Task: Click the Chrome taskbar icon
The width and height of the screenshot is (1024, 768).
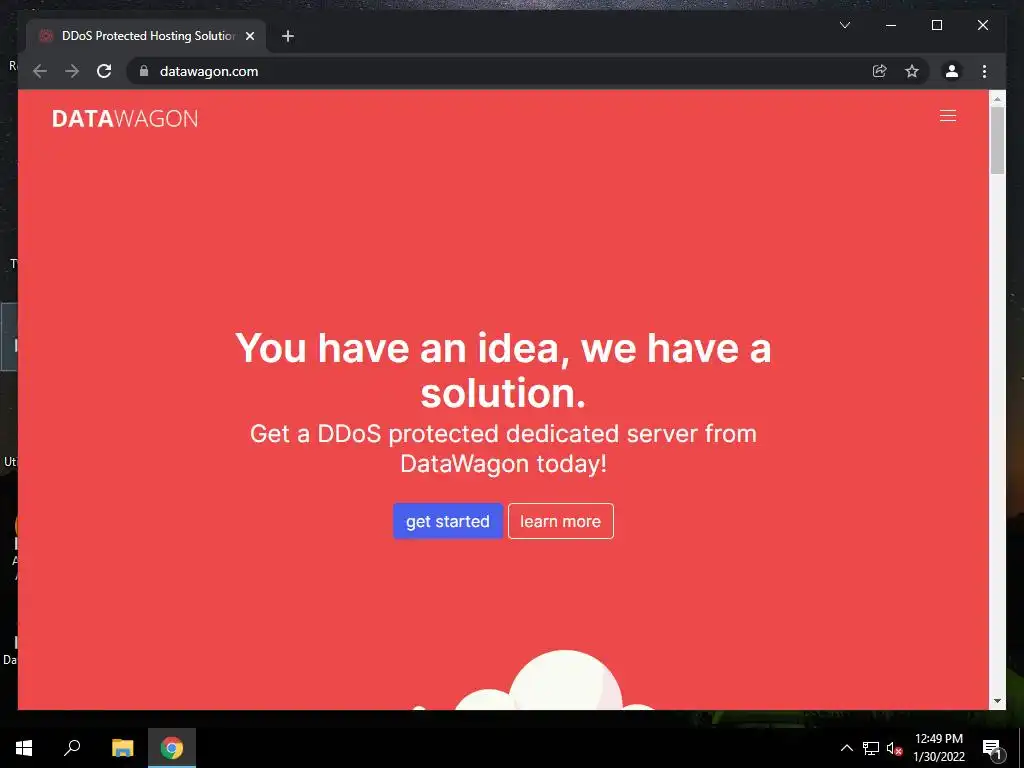Action: pyautogui.click(x=172, y=748)
